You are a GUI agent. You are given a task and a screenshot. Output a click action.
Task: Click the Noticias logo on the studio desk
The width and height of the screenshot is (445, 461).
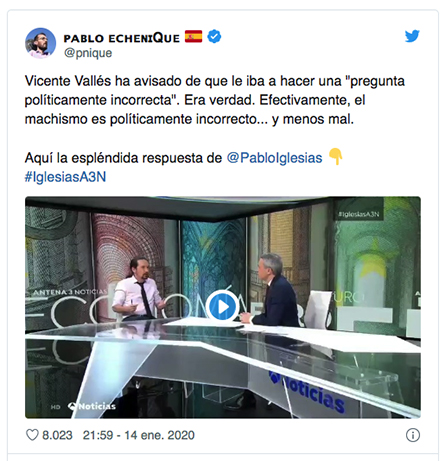pyautogui.click(x=307, y=392)
